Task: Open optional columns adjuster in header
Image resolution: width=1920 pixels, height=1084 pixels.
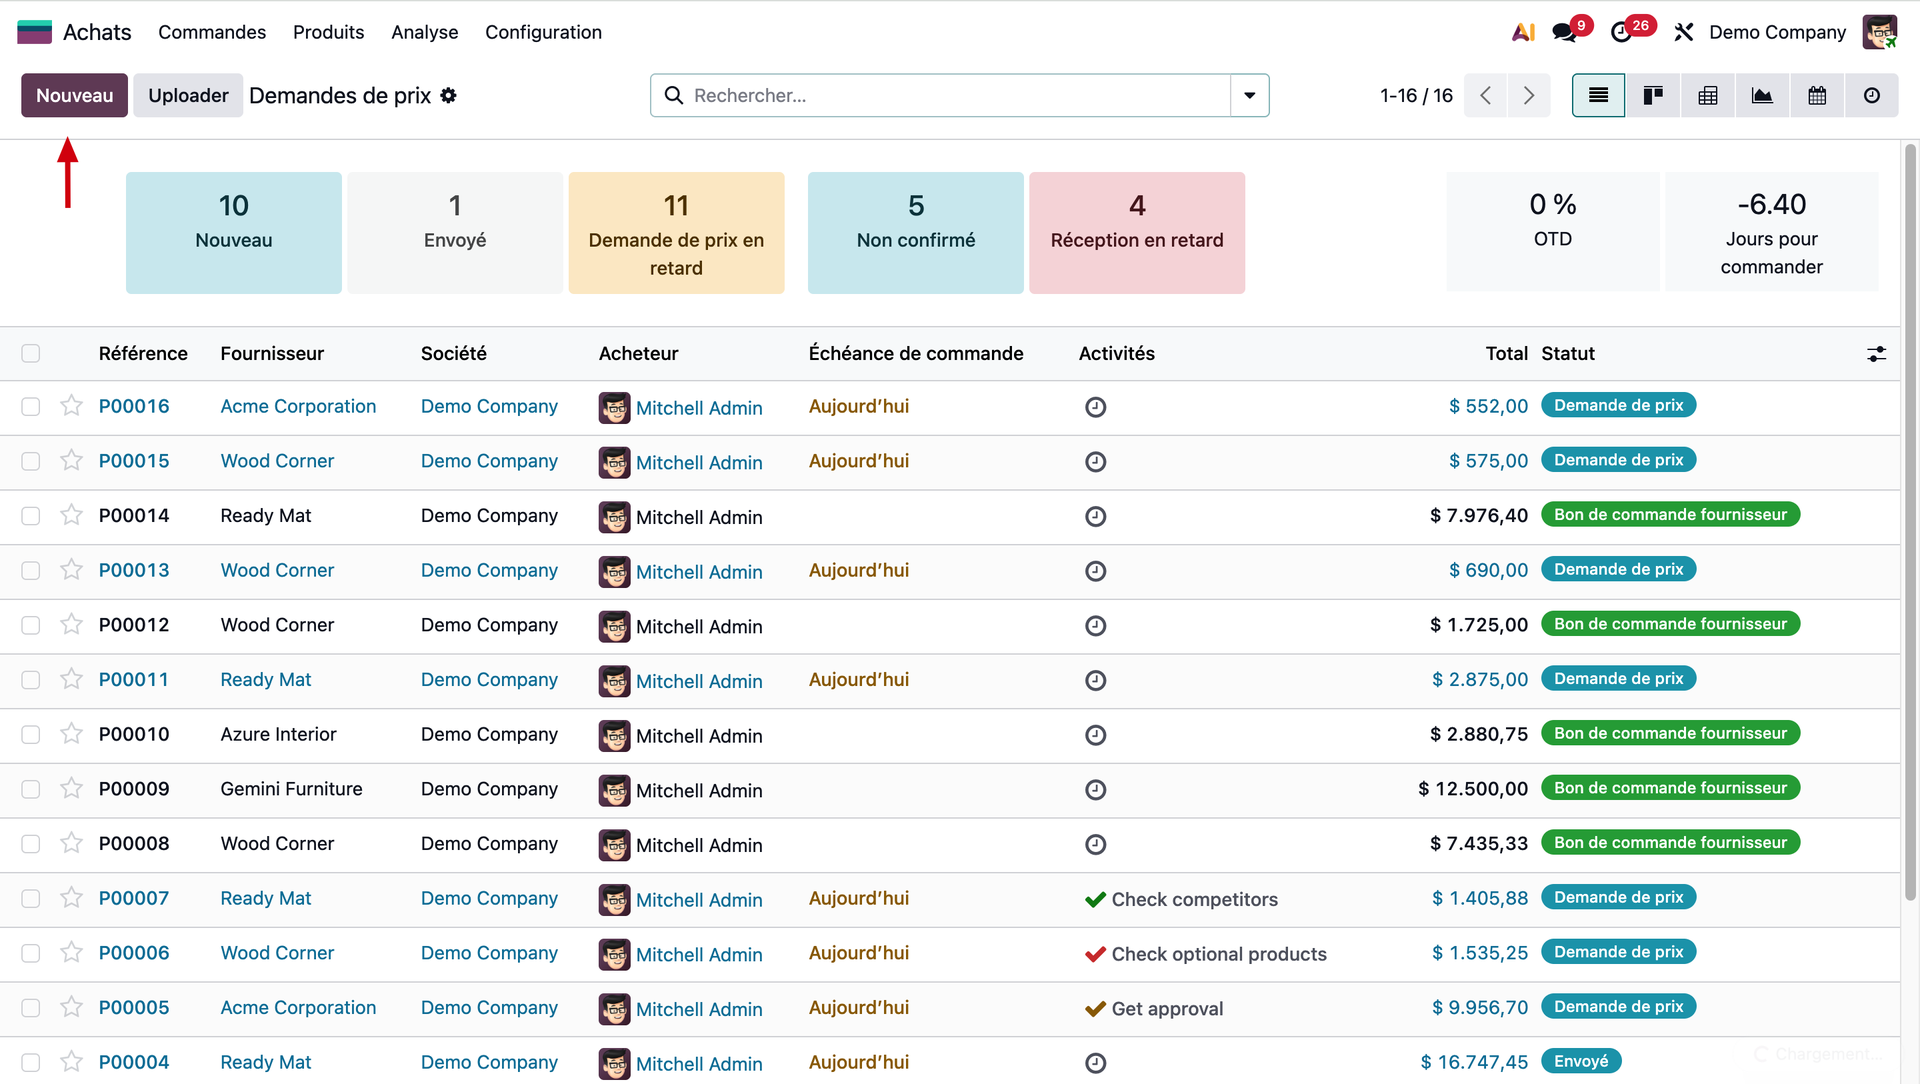Action: click(x=1876, y=353)
